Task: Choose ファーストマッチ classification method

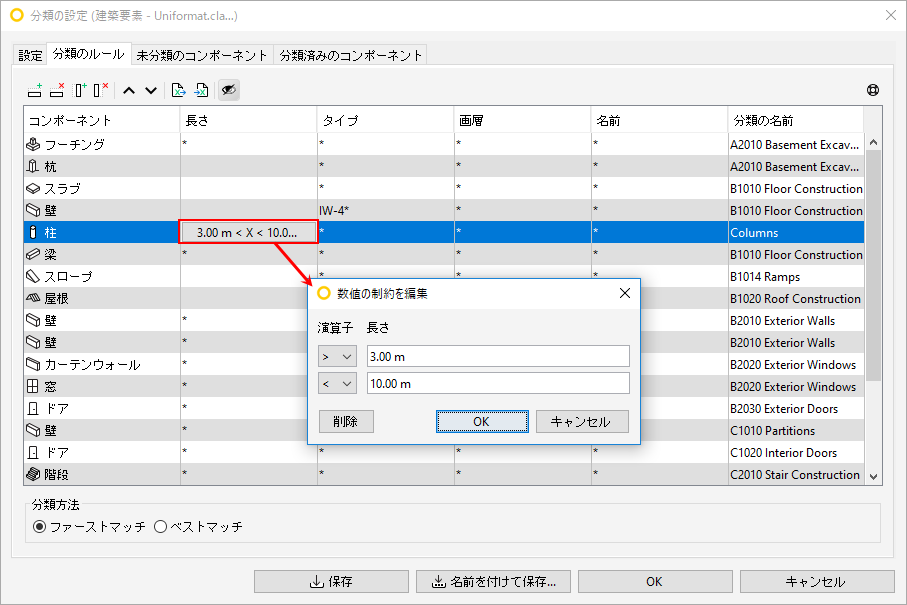Action: [39, 526]
